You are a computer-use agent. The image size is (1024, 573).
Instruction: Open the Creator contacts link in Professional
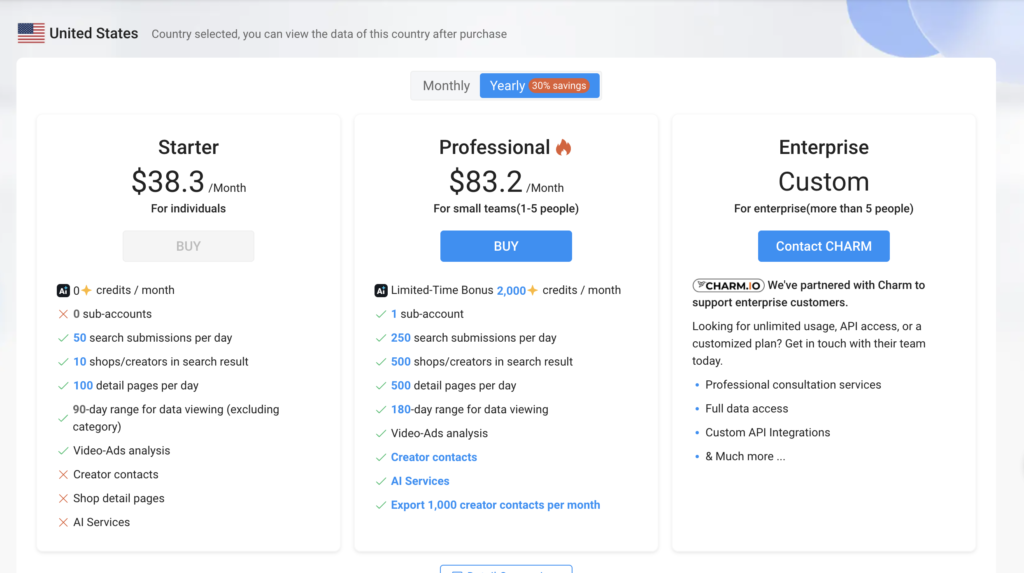[x=434, y=457]
